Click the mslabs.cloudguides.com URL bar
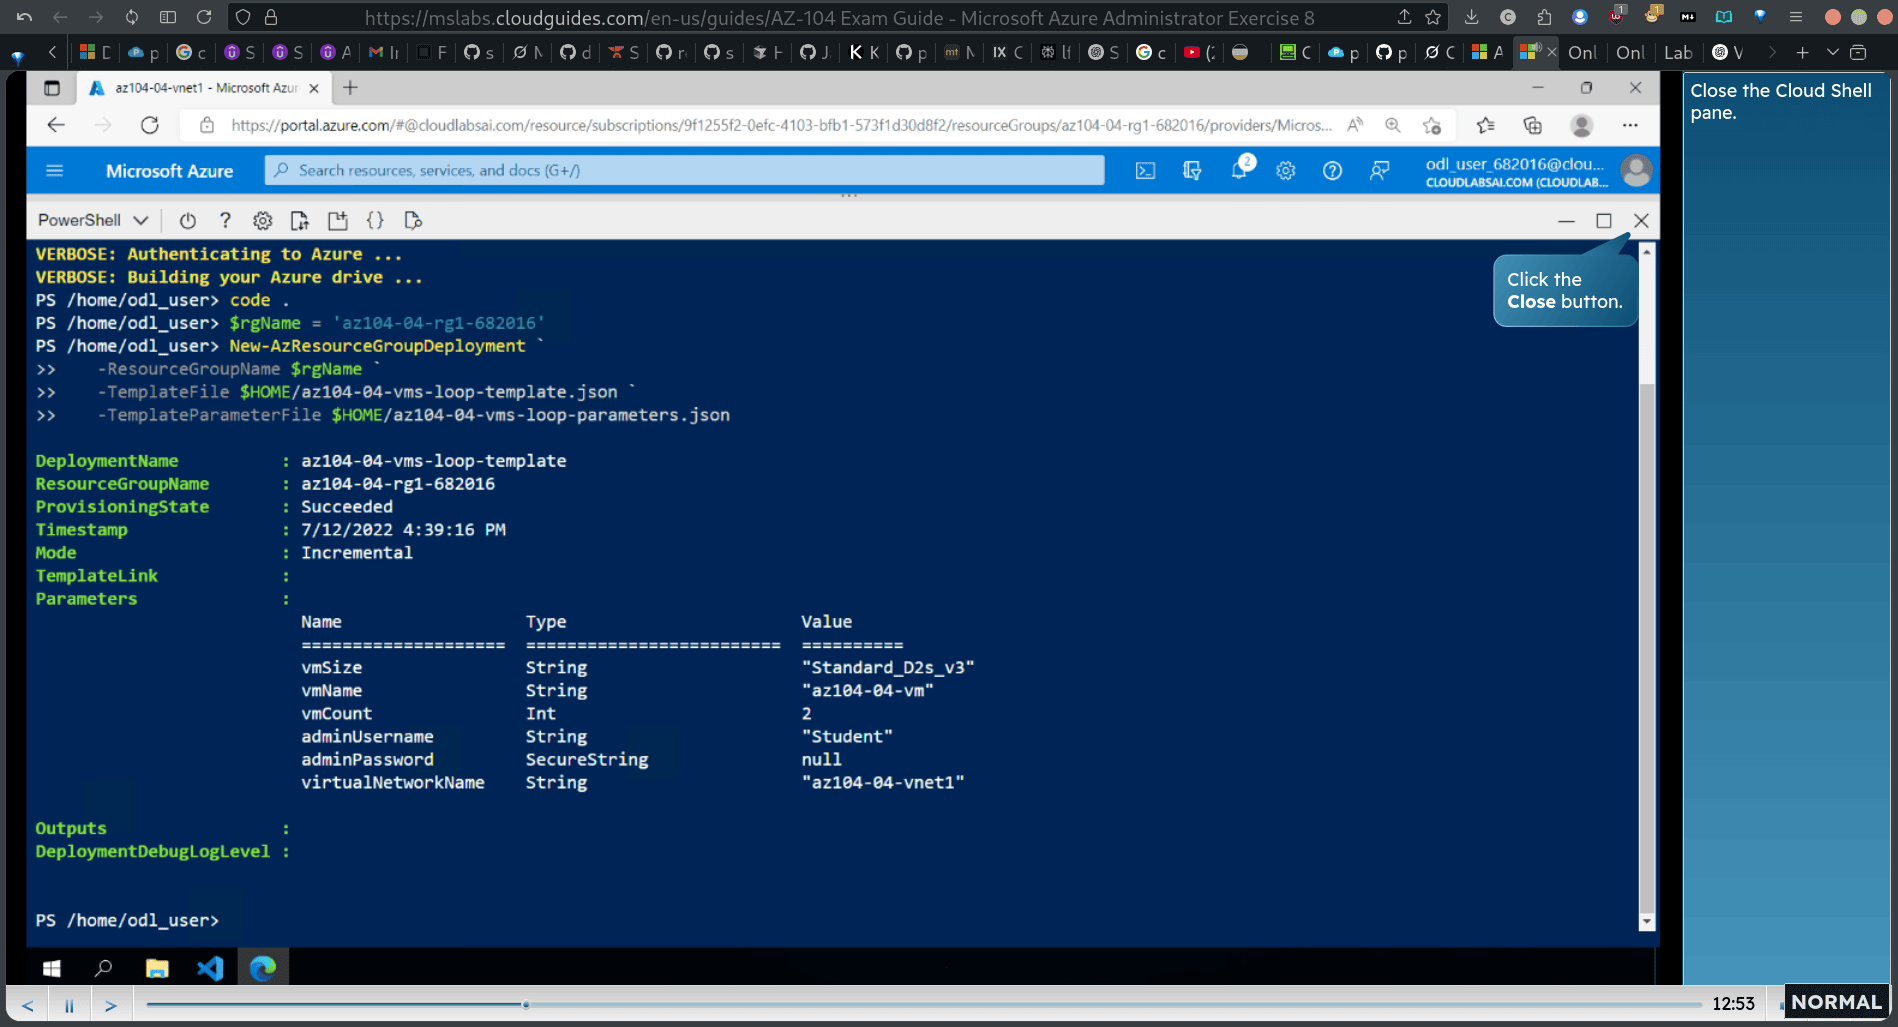Image resolution: width=1898 pixels, height=1027 pixels. (x=840, y=17)
